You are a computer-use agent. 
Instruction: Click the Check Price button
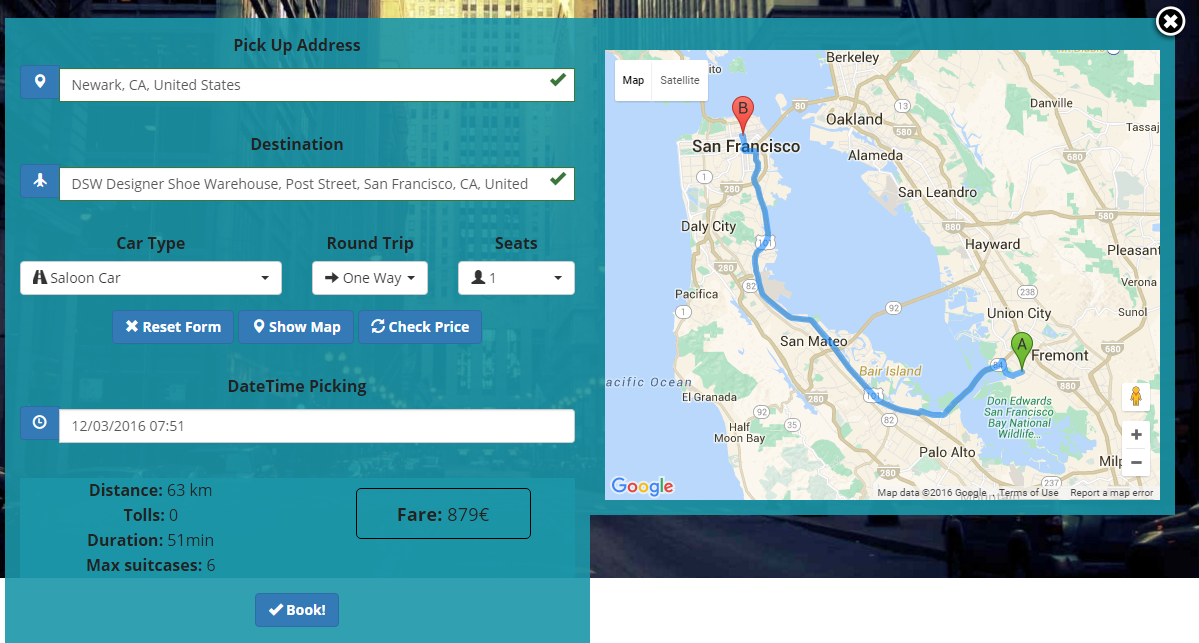pyautogui.click(x=420, y=326)
